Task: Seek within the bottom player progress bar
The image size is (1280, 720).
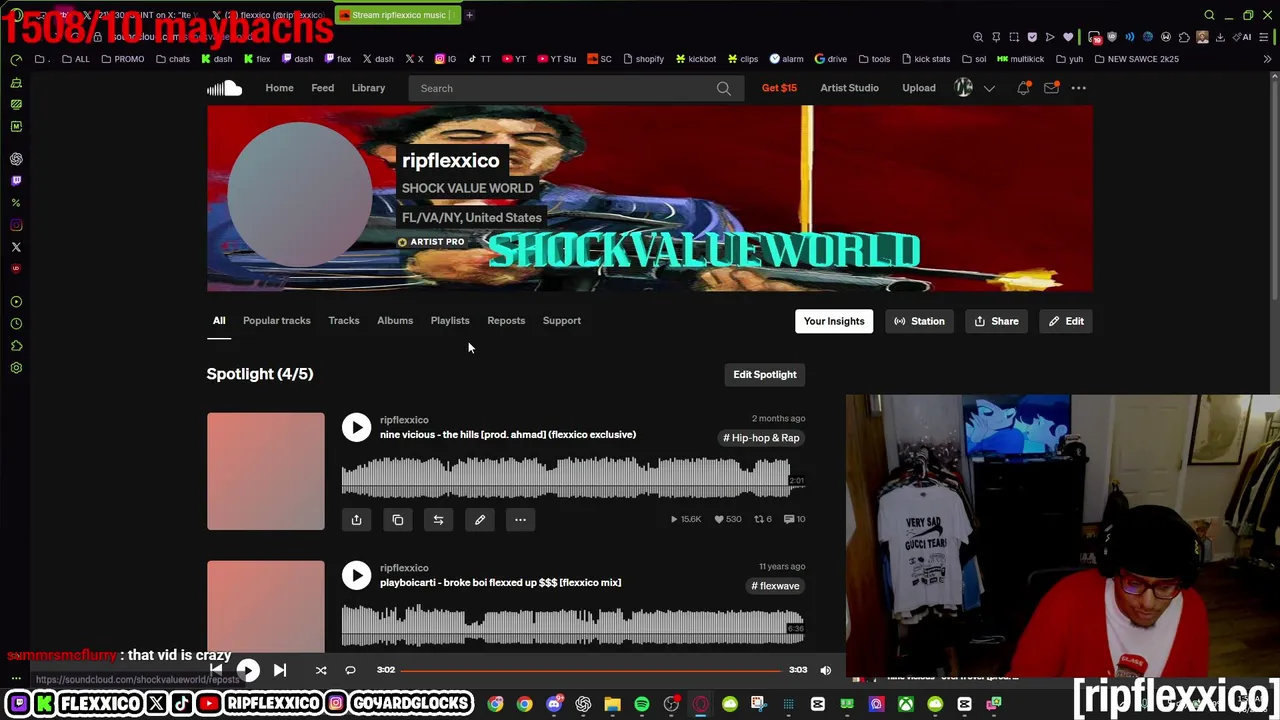Action: pyautogui.click(x=591, y=670)
